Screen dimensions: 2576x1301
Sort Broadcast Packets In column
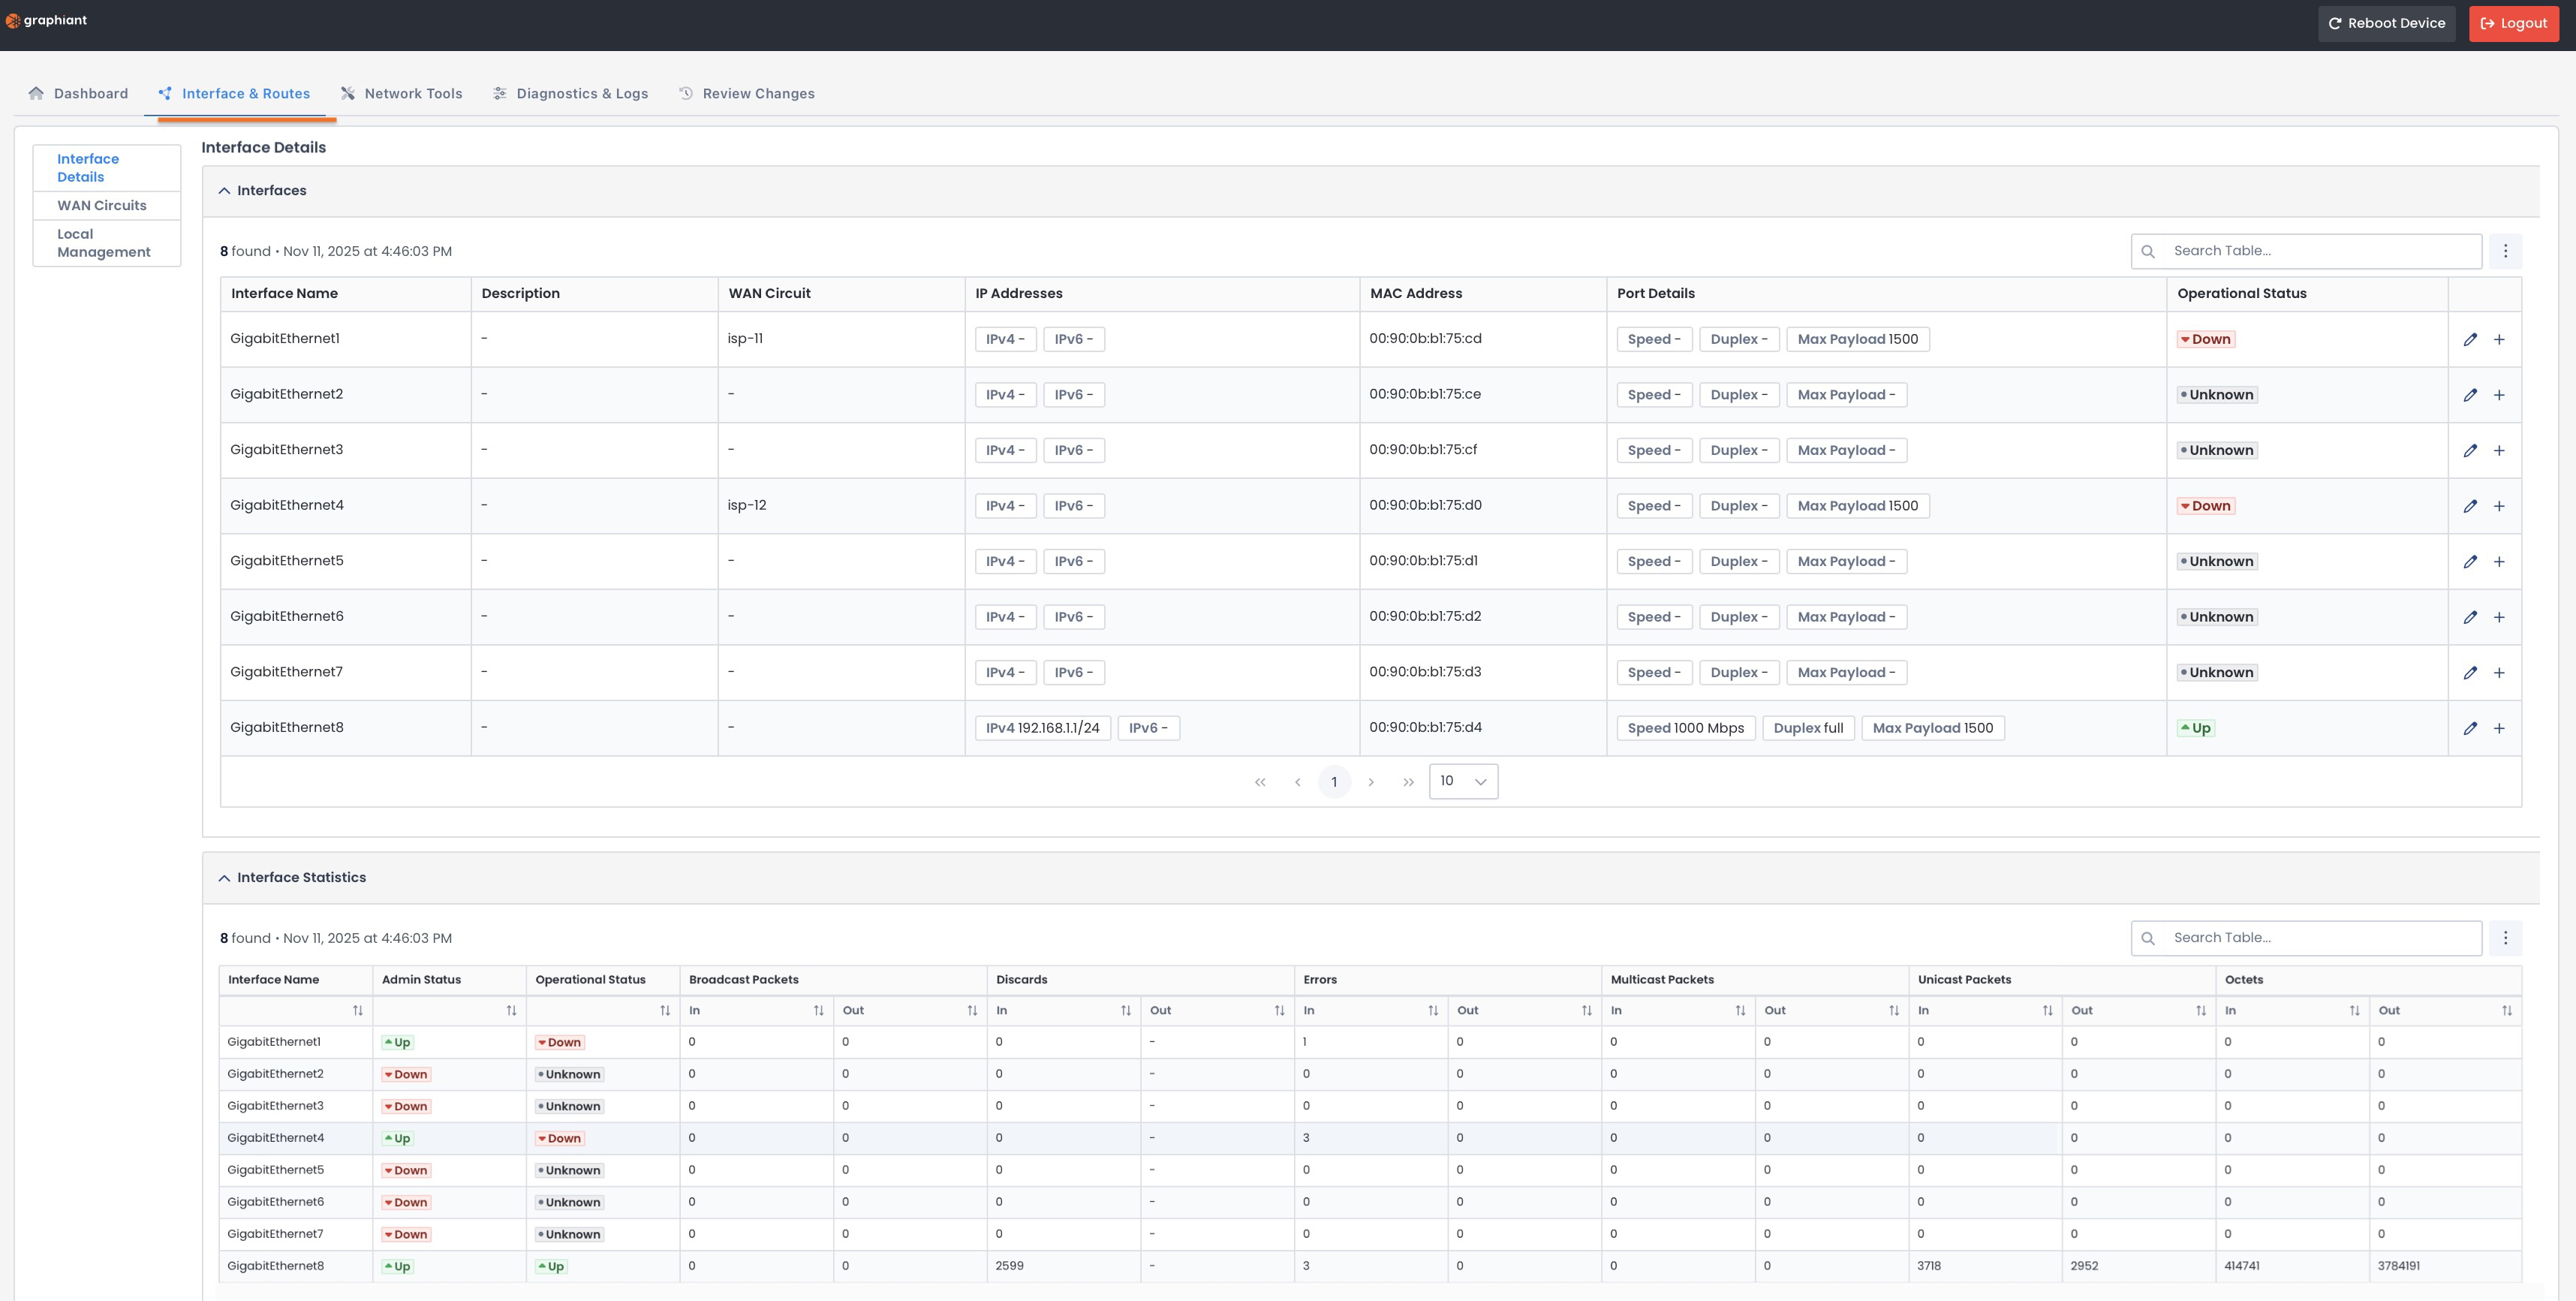(818, 1011)
